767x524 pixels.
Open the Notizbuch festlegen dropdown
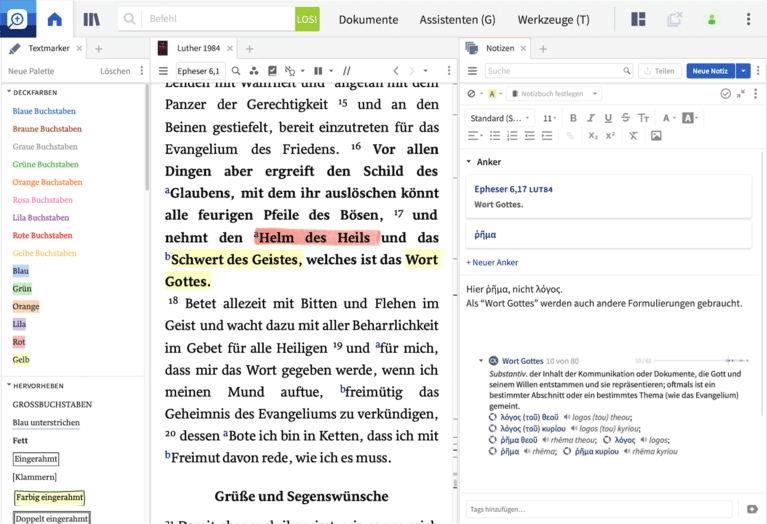click(x=554, y=93)
